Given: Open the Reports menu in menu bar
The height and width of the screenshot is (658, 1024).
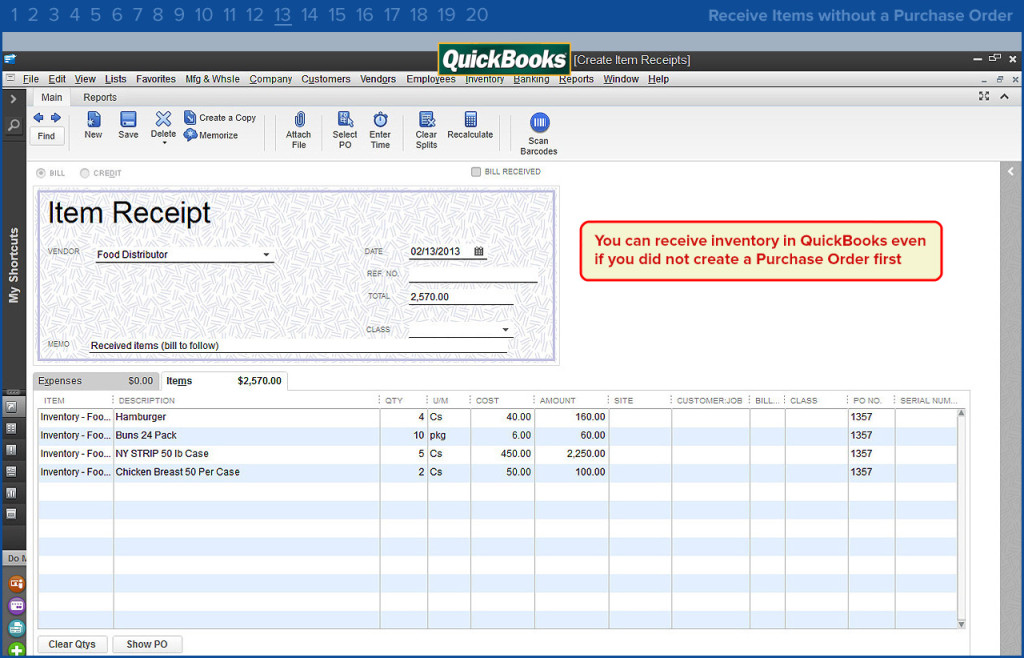Looking at the screenshot, I should pos(576,79).
